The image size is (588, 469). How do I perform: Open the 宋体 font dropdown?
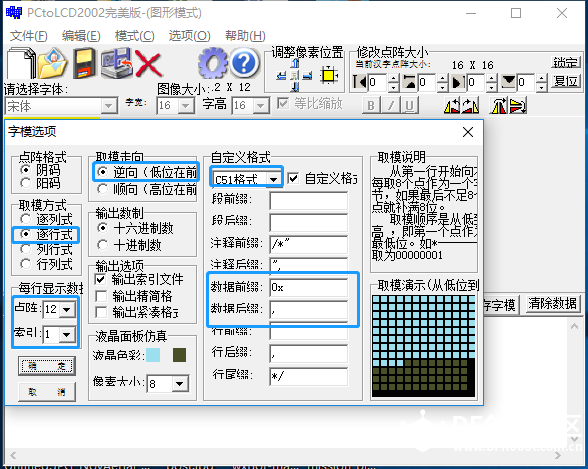(x=108, y=106)
